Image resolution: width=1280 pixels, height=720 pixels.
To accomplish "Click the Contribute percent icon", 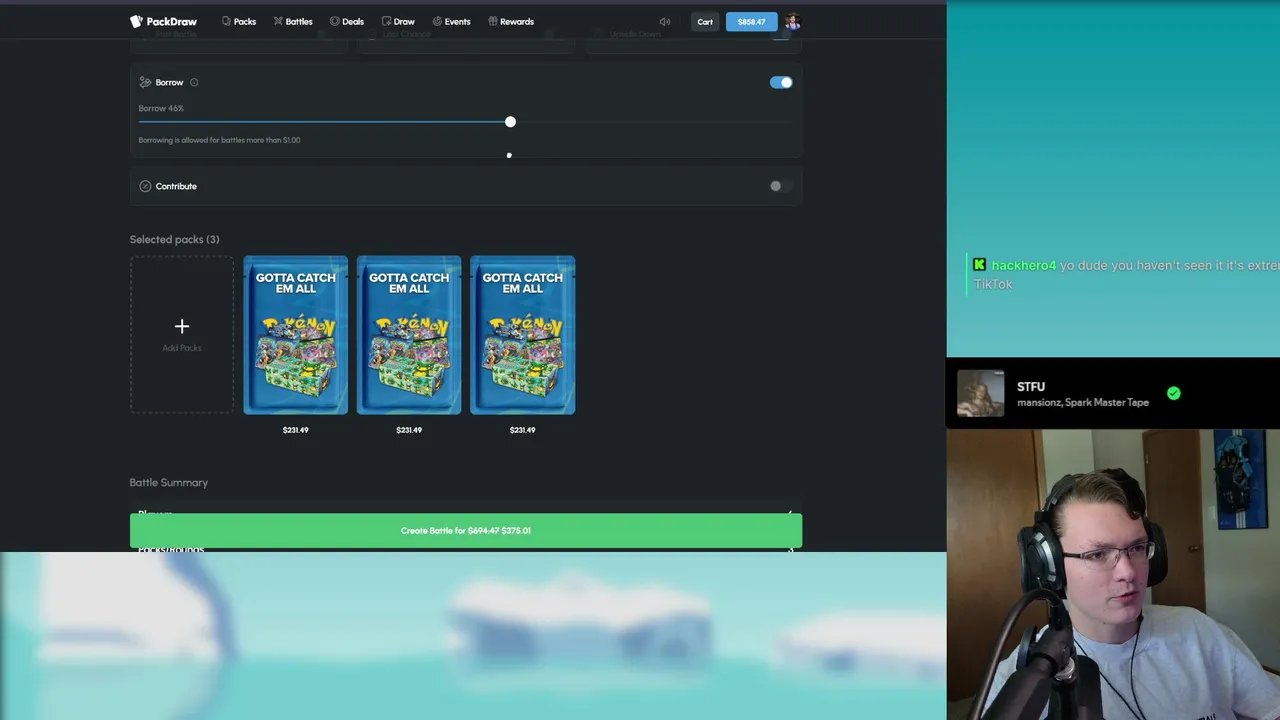I will [x=145, y=186].
